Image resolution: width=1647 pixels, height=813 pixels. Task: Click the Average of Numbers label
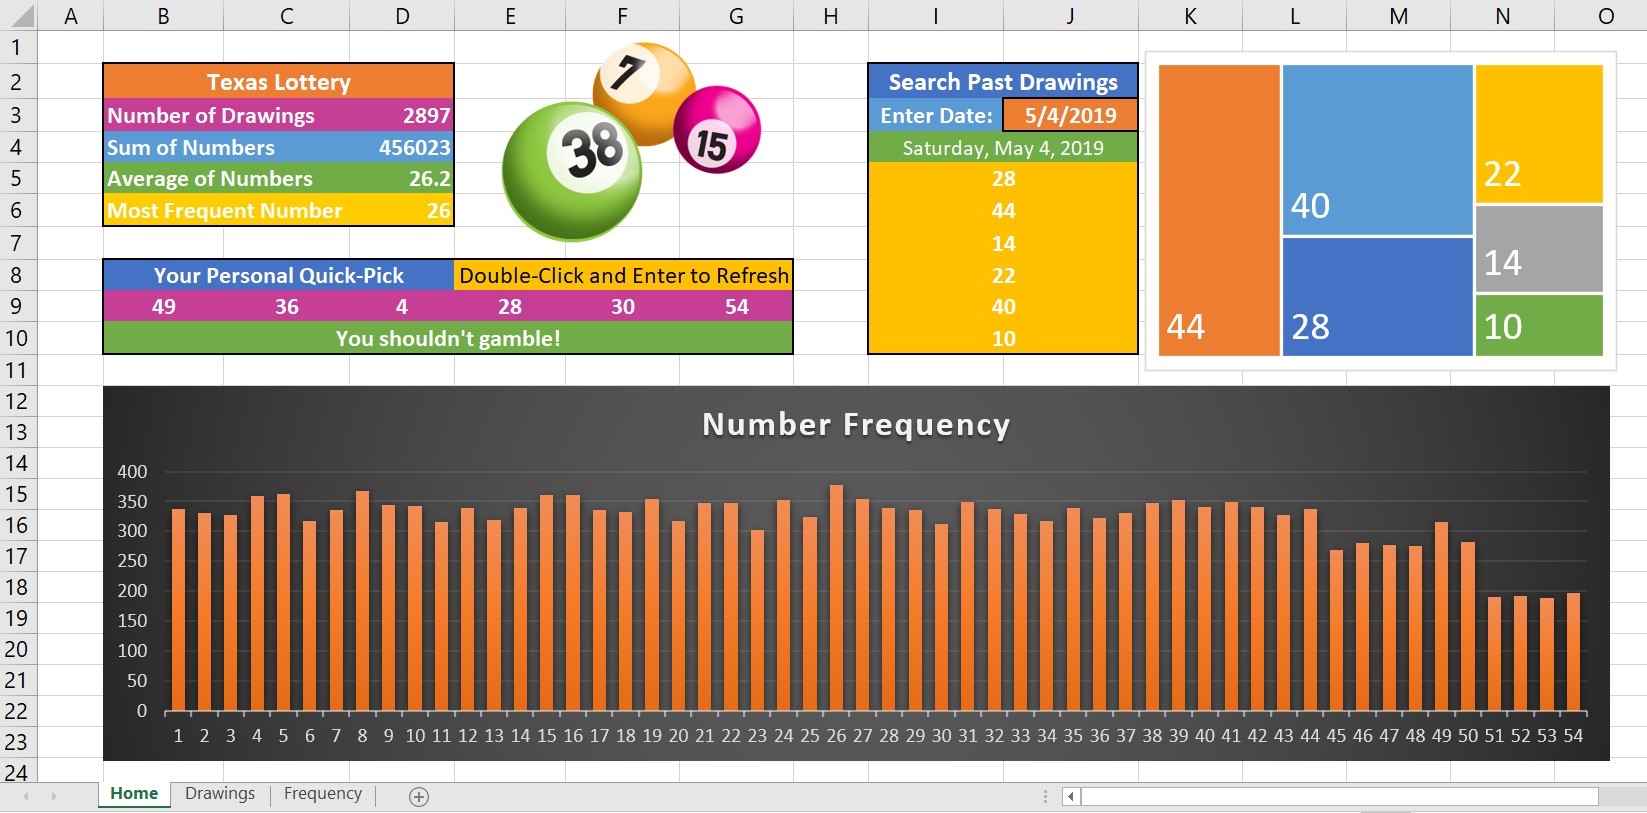pos(210,178)
